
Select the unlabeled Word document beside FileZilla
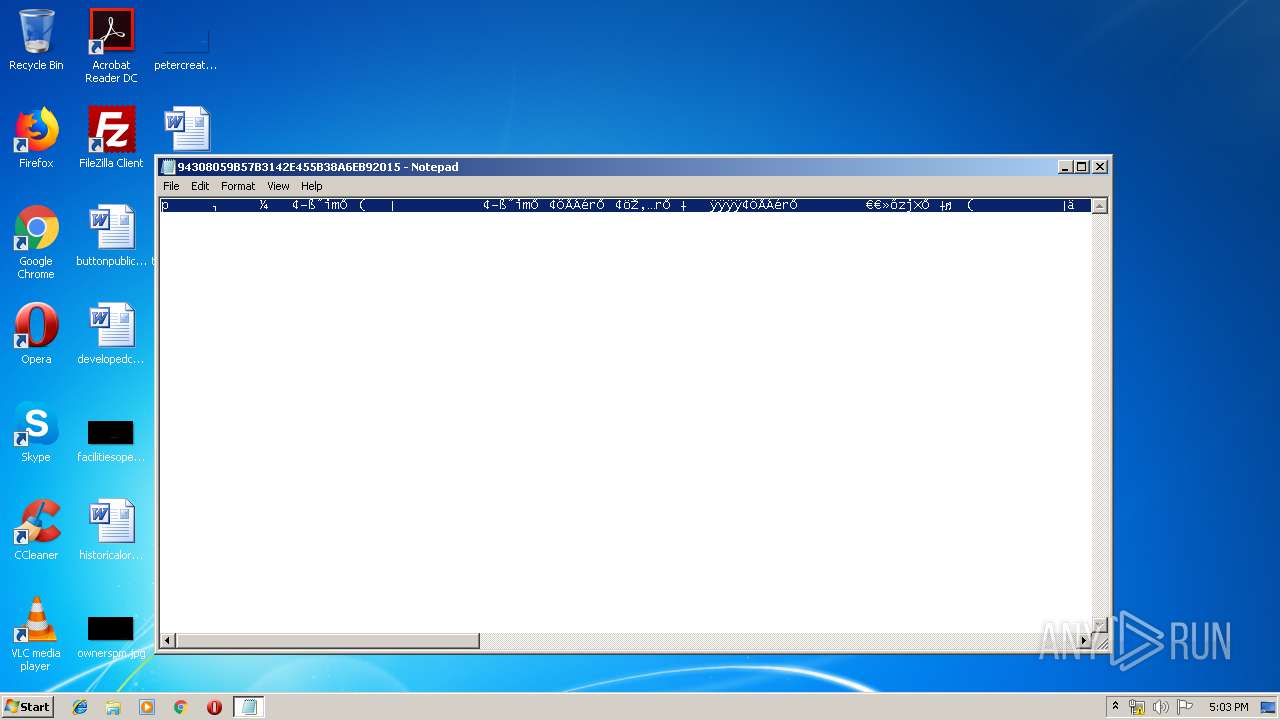(187, 130)
